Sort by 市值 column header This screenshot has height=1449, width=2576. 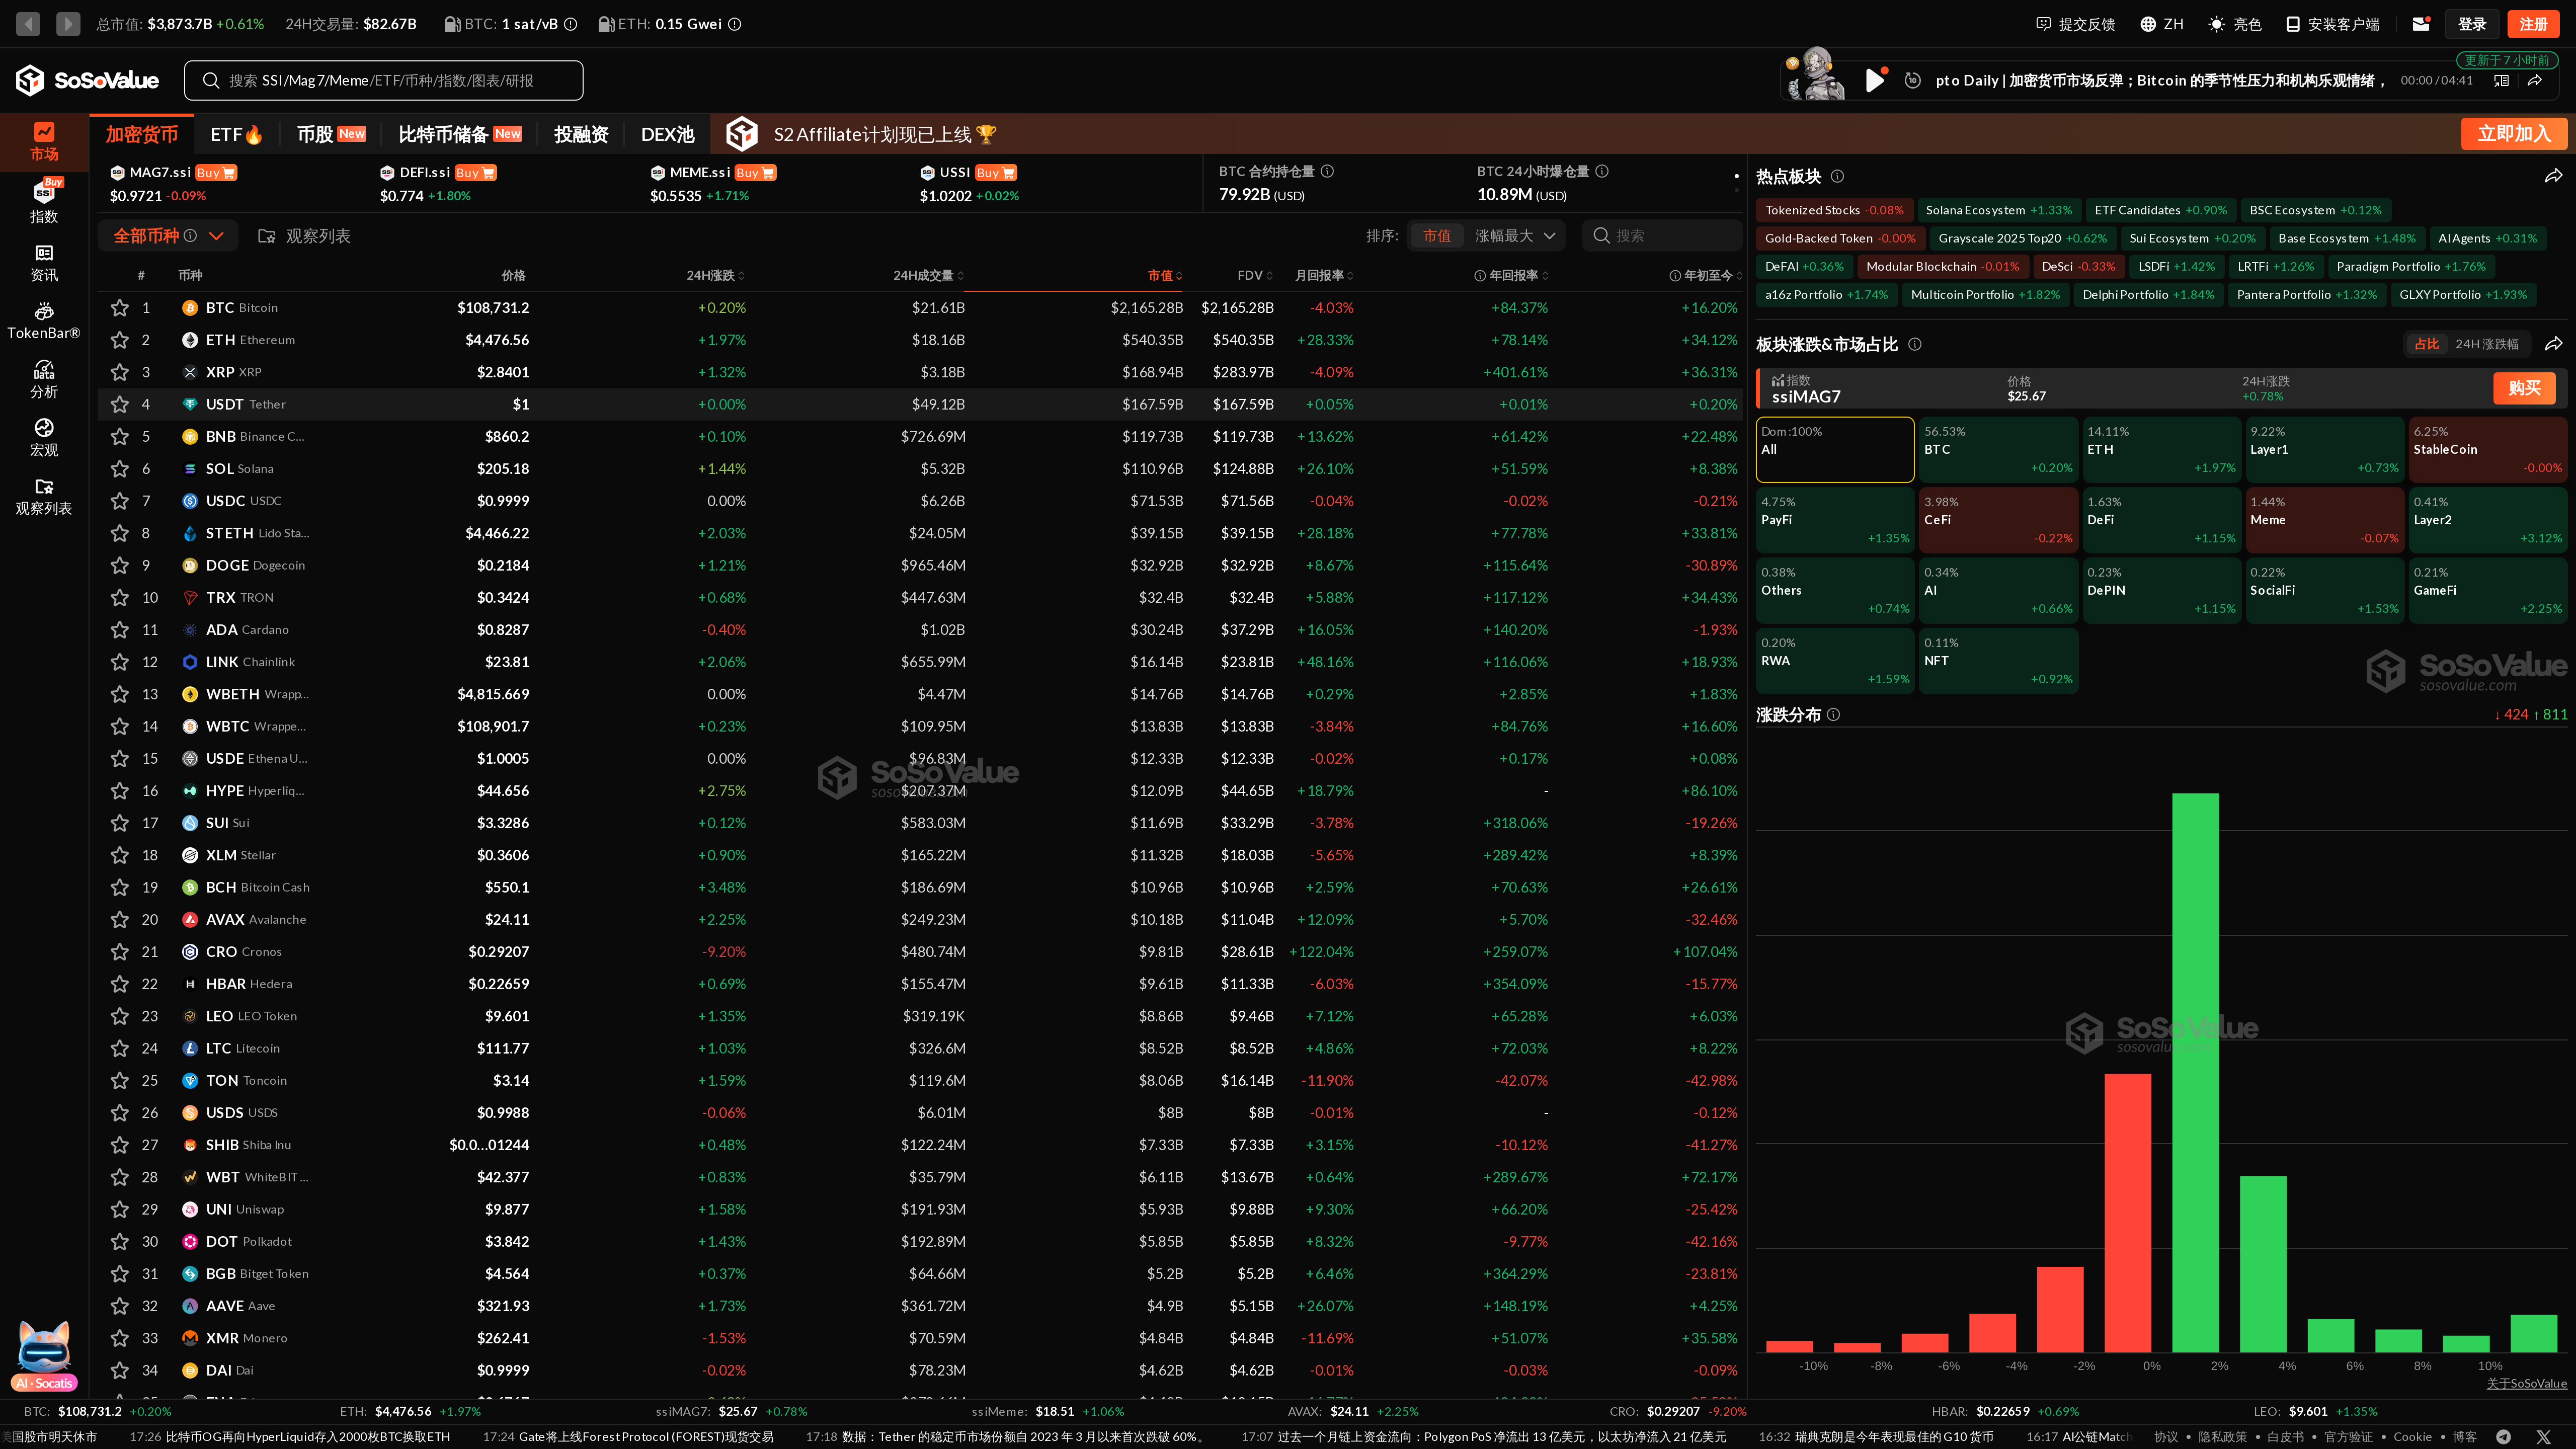coord(1165,275)
